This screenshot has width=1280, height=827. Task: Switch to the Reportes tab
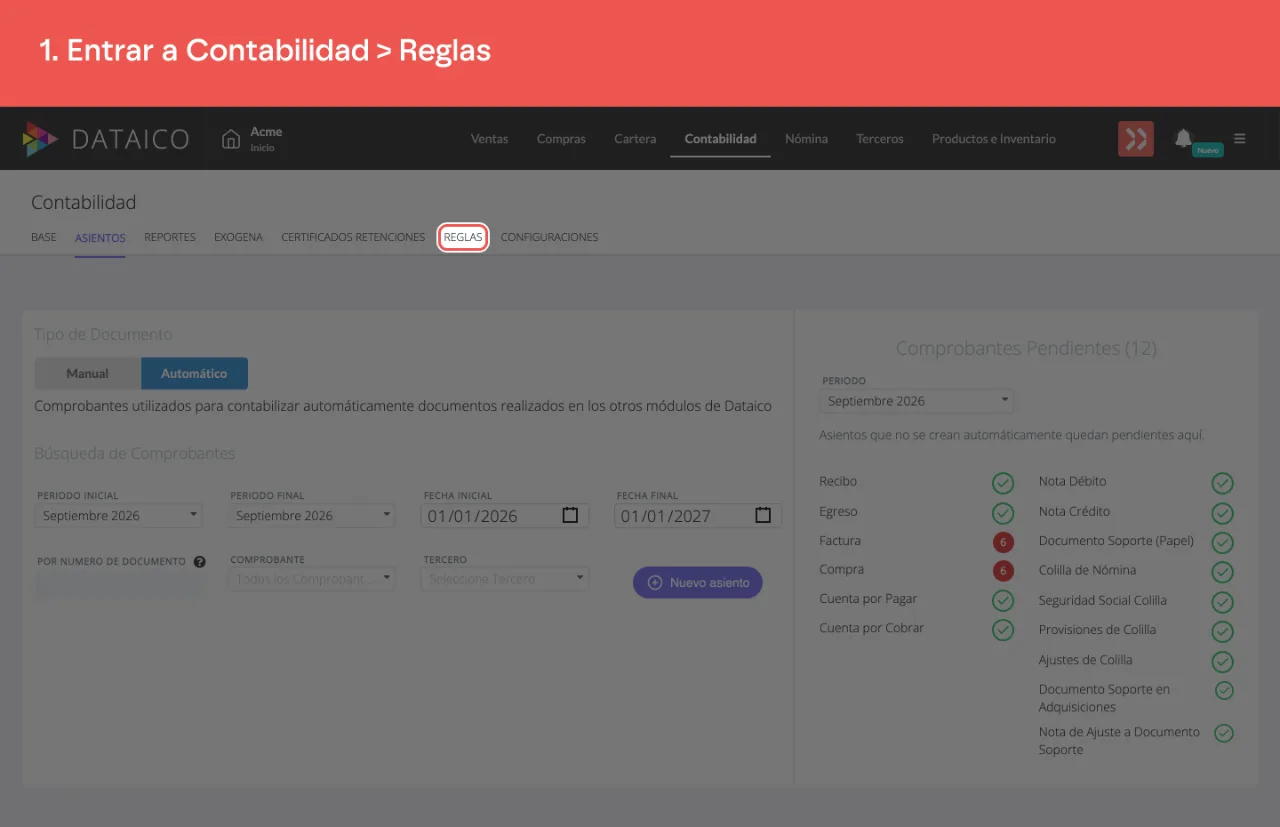170,238
